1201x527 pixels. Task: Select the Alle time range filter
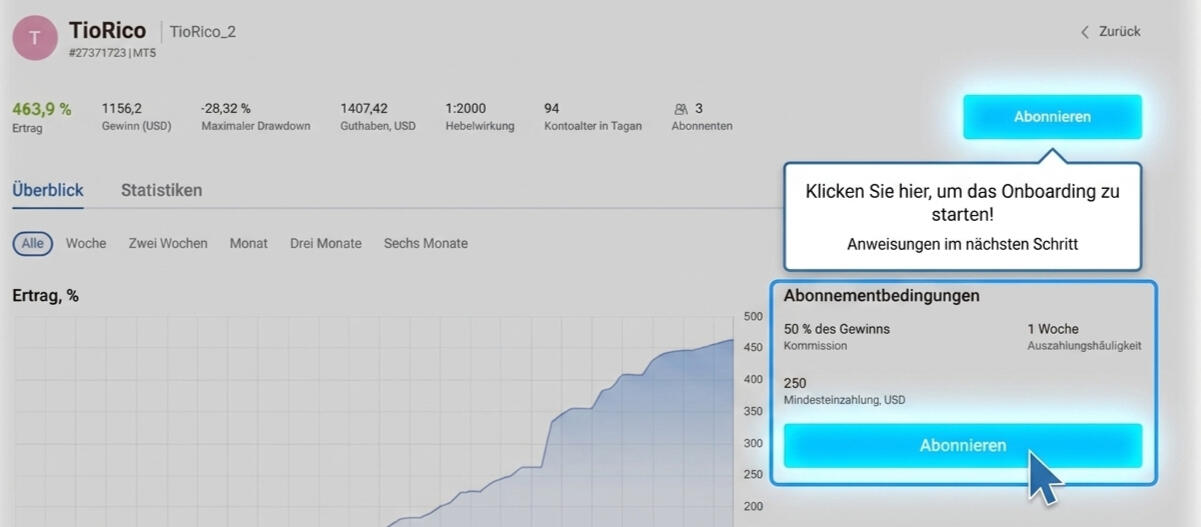pos(32,243)
